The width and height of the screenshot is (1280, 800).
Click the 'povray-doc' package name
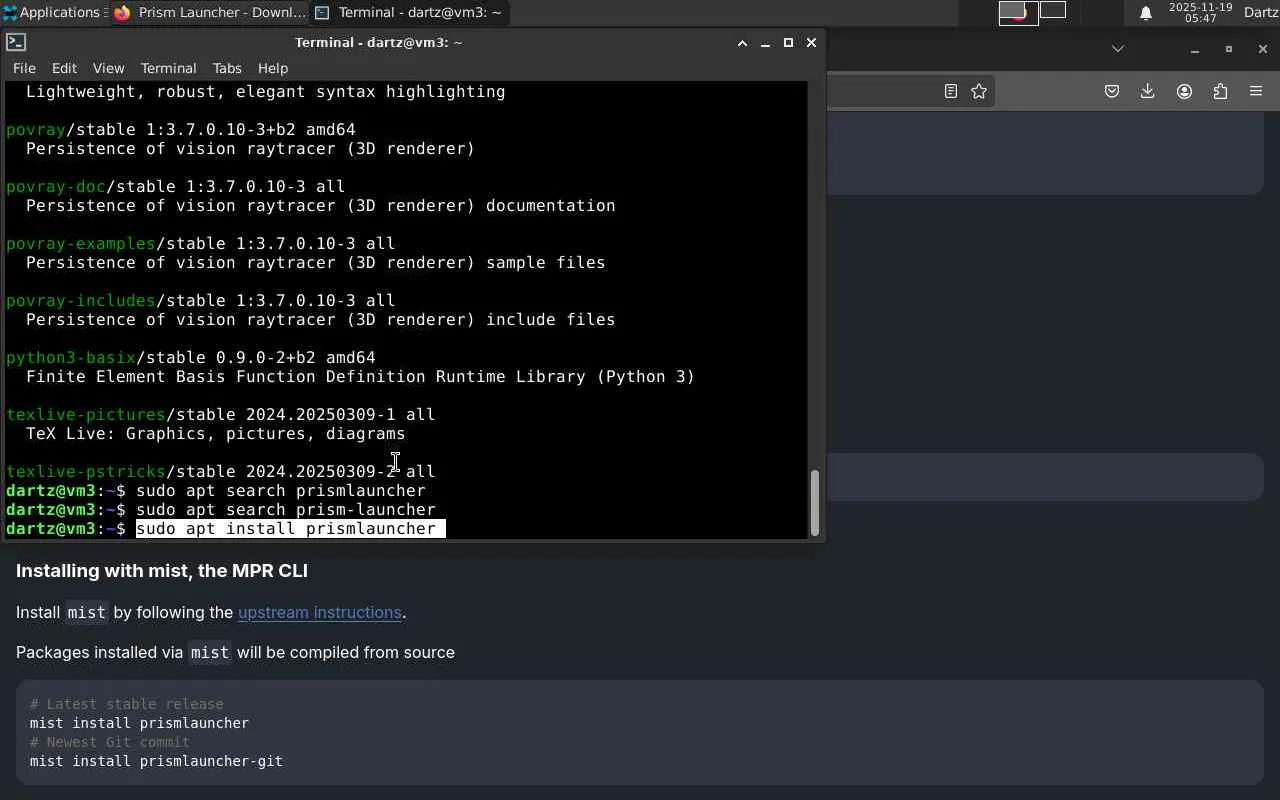[56, 186]
